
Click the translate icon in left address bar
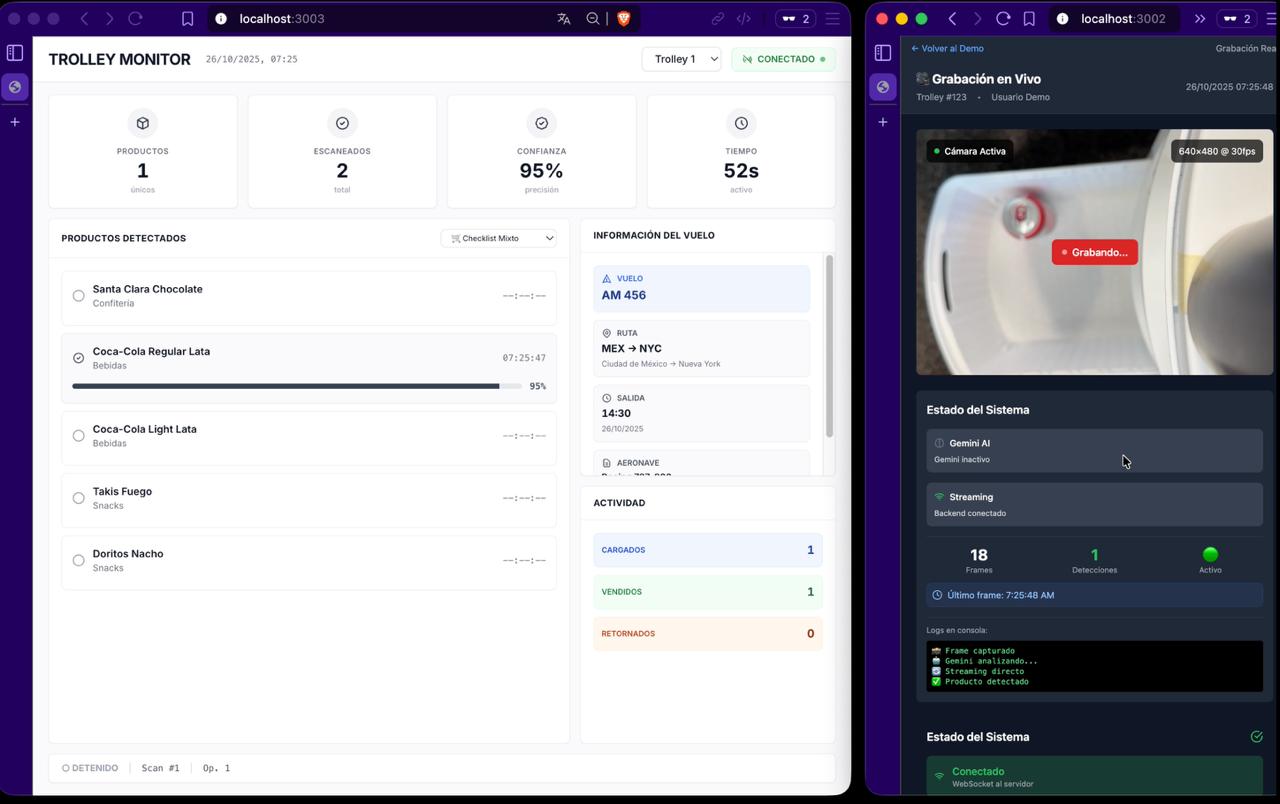tap(564, 18)
